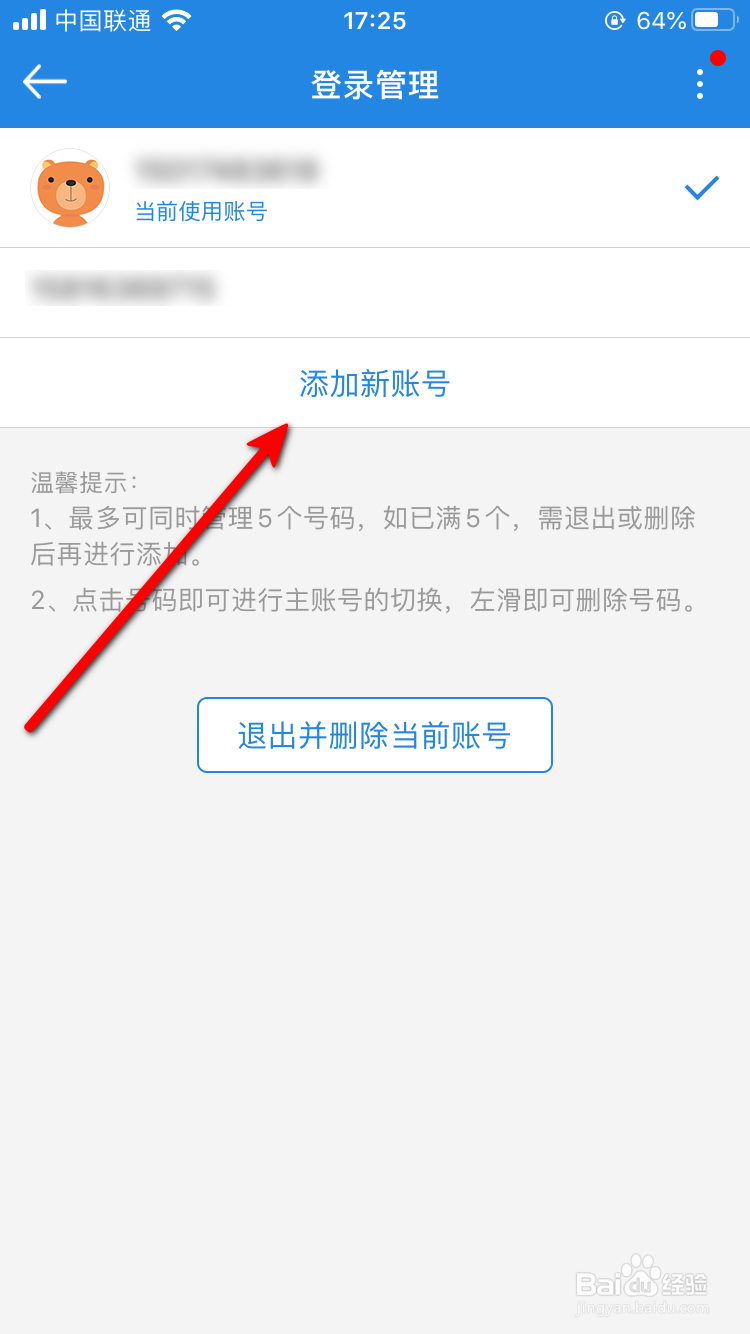This screenshot has width=750, height=1334.
Task: Tap the 当前使用账号 label
Action: 201,211
